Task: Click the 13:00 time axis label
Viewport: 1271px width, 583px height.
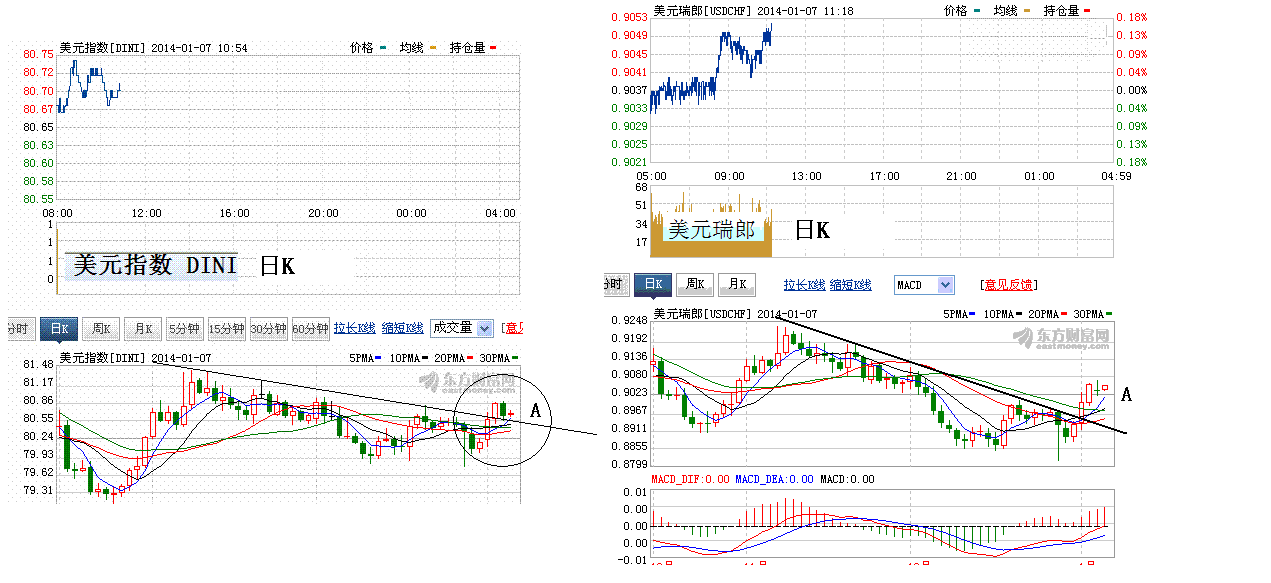Action: [x=807, y=176]
